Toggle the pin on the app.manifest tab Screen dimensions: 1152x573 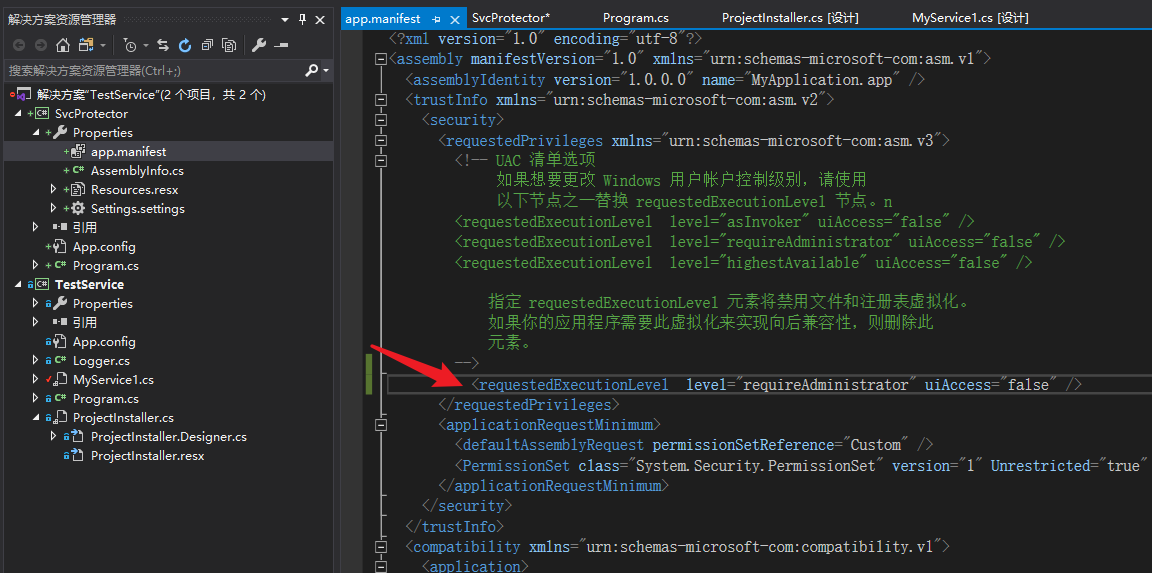436,19
